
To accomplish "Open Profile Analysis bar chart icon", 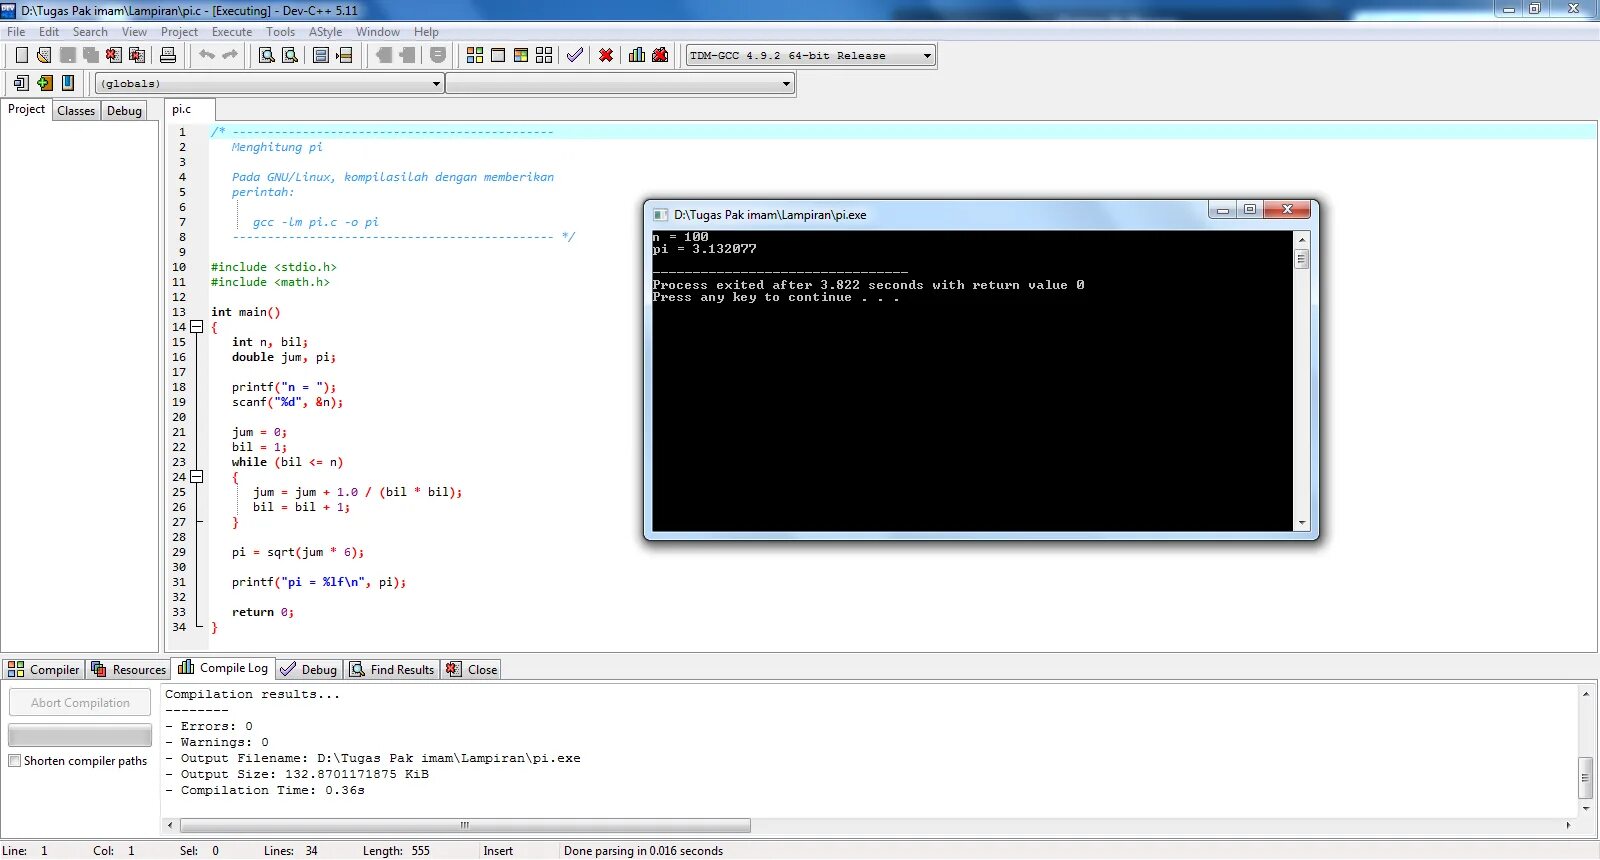I will 637,55.
